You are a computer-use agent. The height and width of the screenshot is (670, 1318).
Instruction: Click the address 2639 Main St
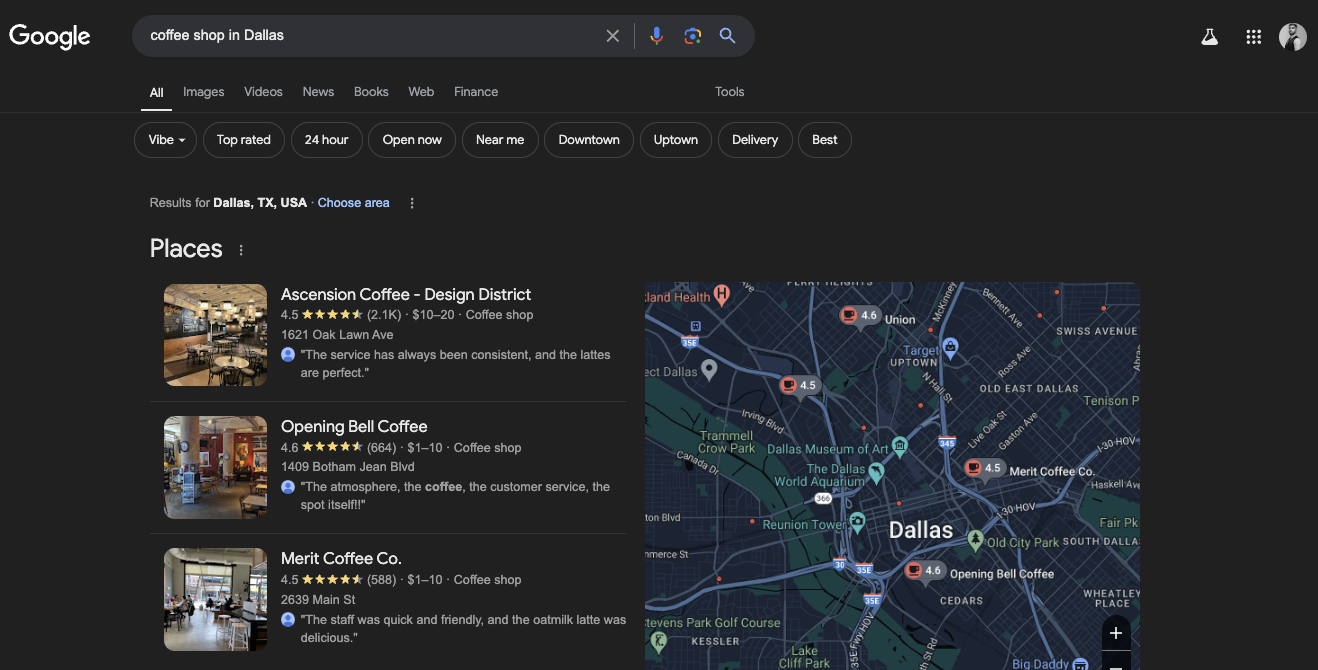click(318, 600)
